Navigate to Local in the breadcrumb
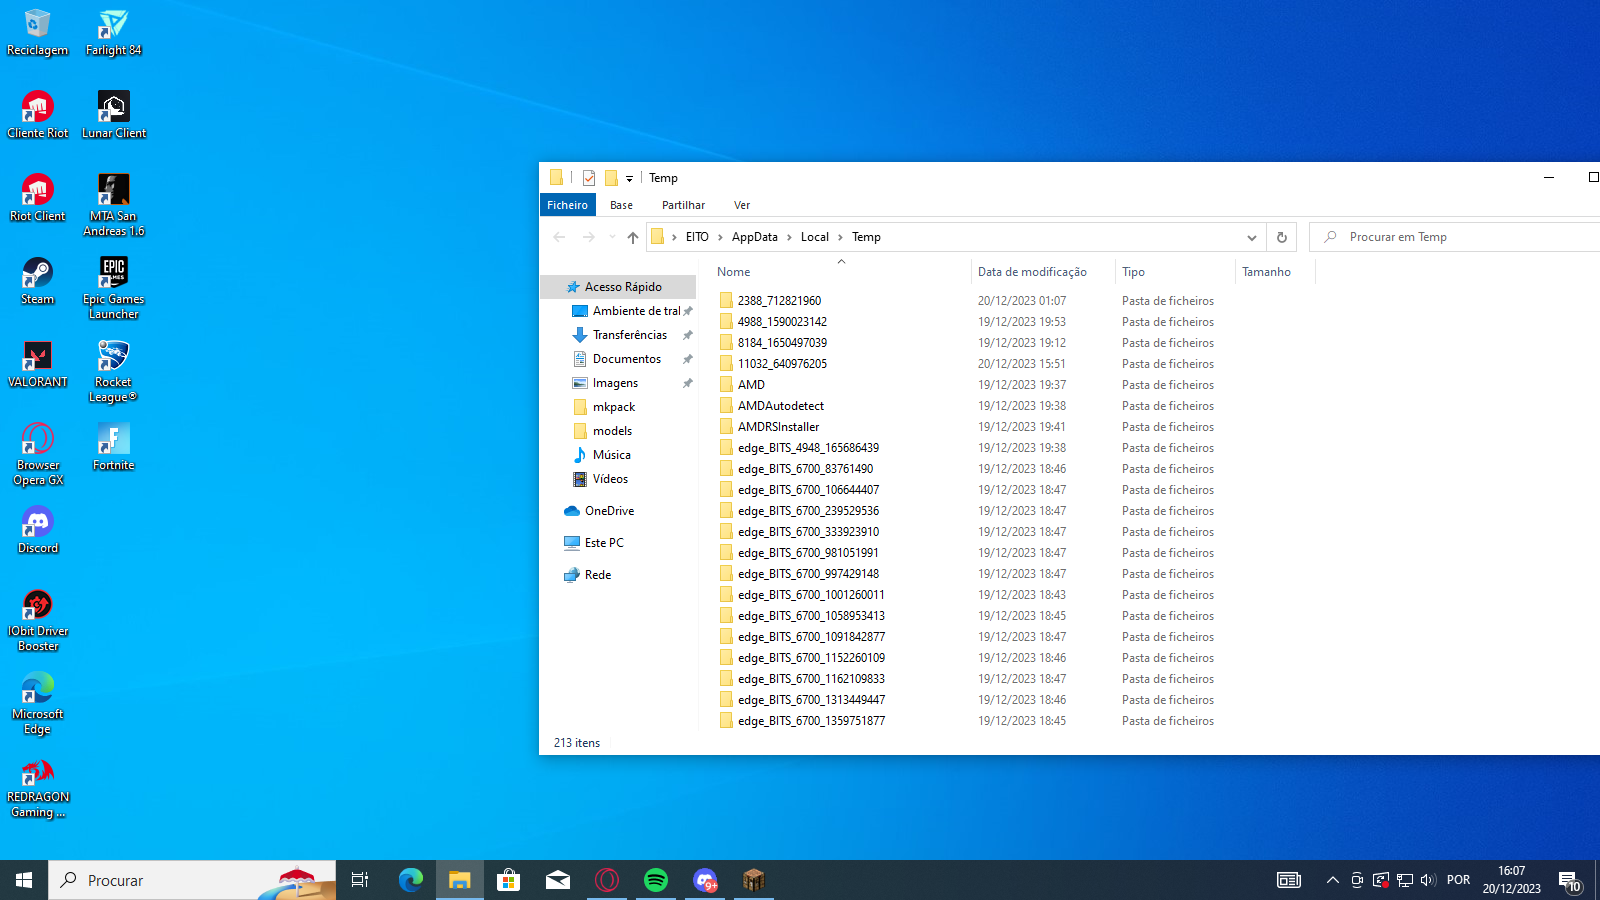1600x900 pixels. tap(814, 237)
